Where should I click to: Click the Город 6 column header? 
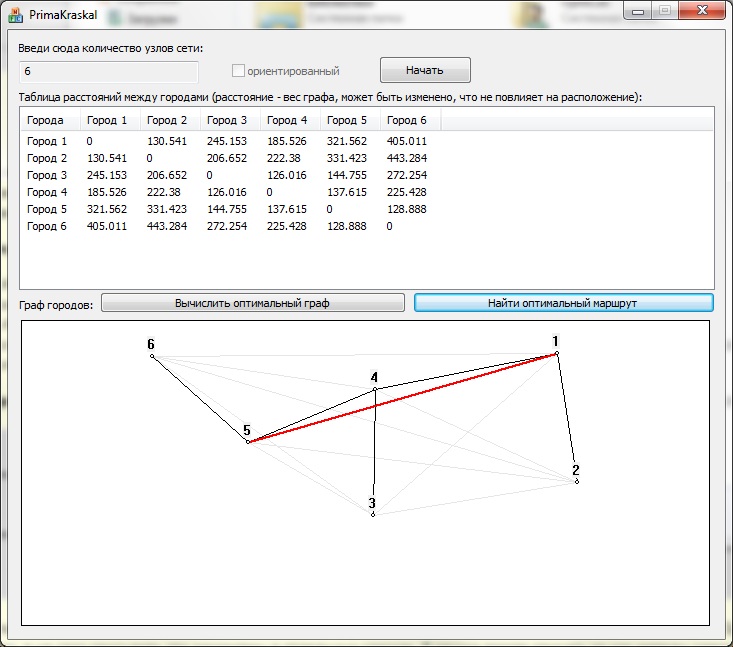click(x=410, y=121)
